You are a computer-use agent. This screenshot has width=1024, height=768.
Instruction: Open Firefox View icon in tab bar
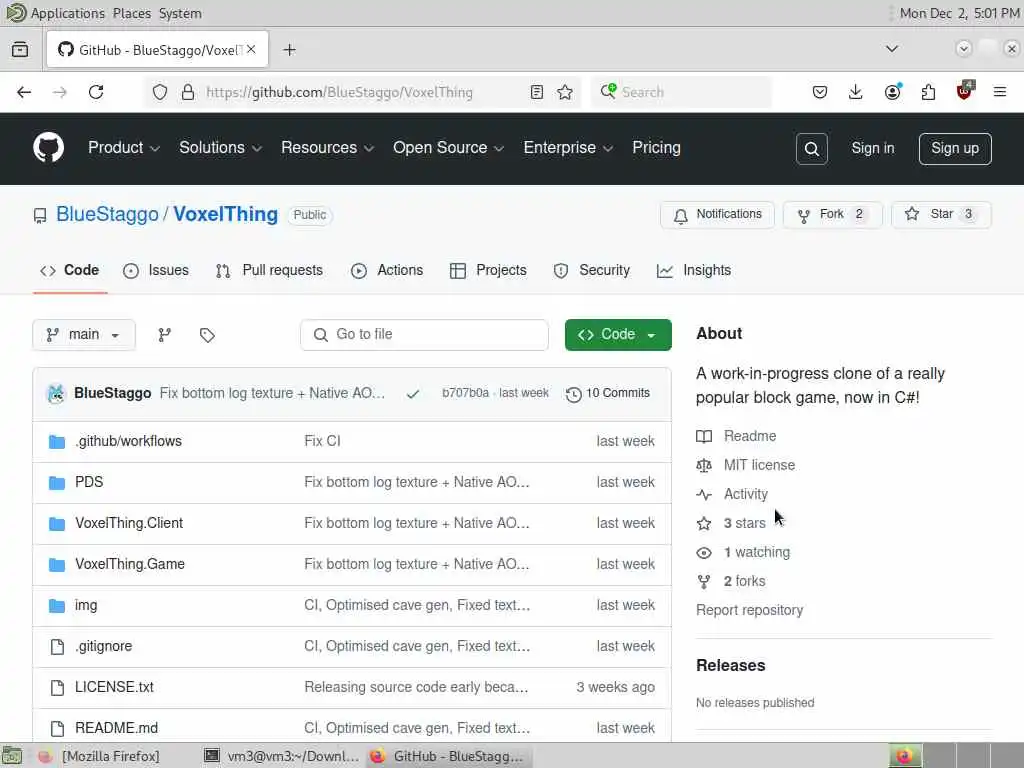20,50
